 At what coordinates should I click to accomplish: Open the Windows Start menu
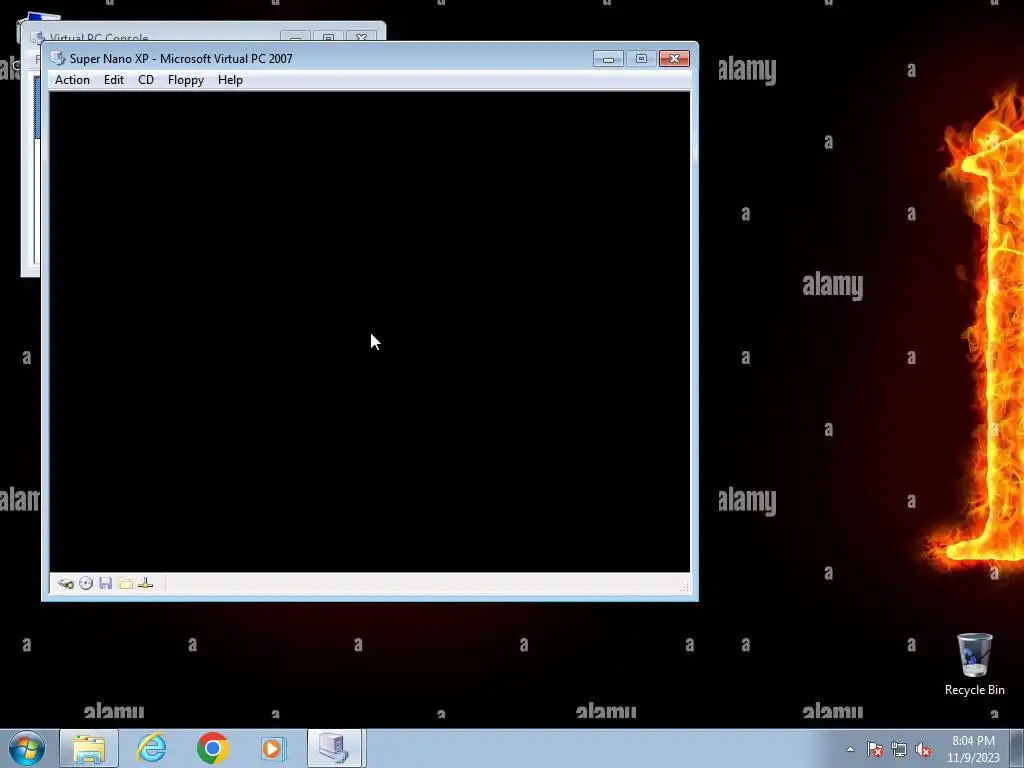(27, 748)
